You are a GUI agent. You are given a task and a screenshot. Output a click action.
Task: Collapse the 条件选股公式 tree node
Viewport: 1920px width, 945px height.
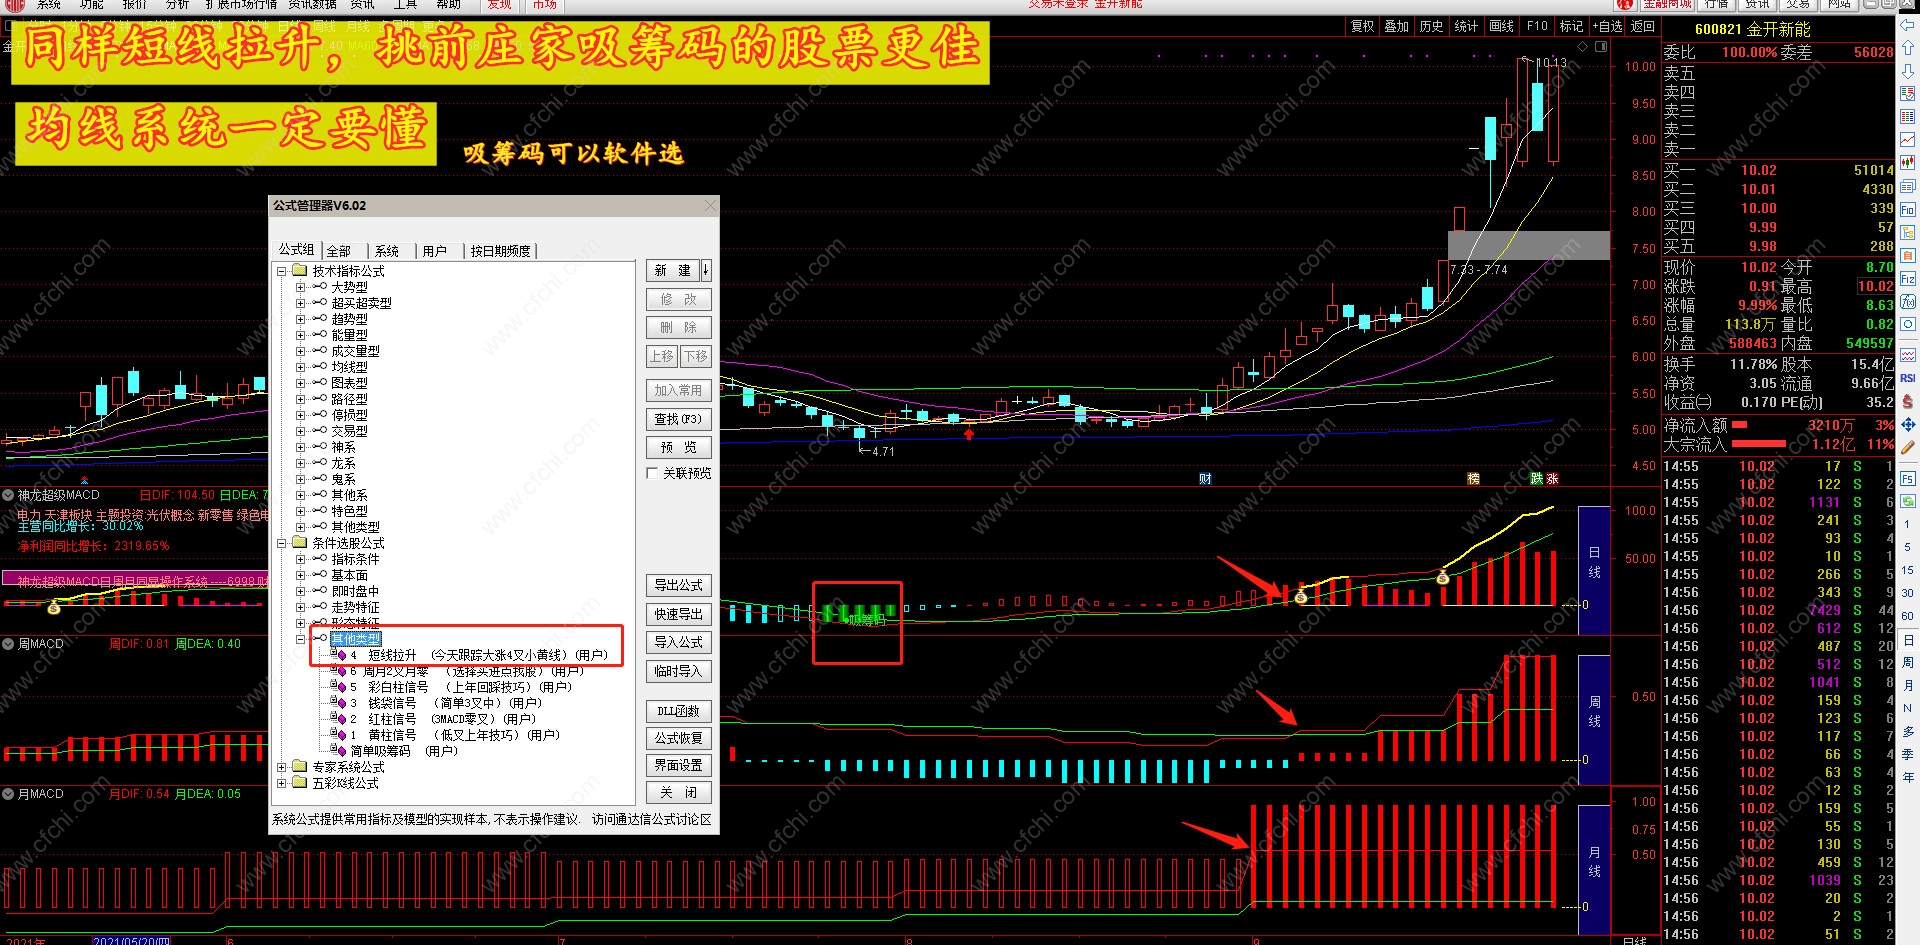coord(282,543)
